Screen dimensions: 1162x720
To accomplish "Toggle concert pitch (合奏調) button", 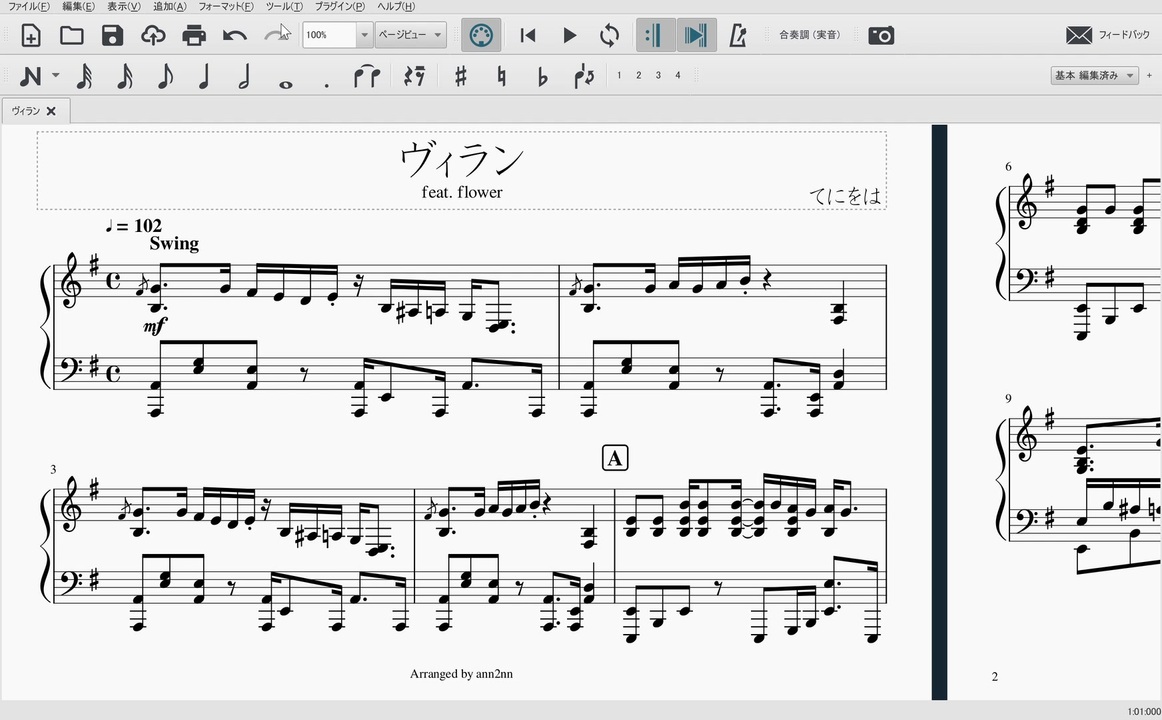I will click(x=809, y=35).
